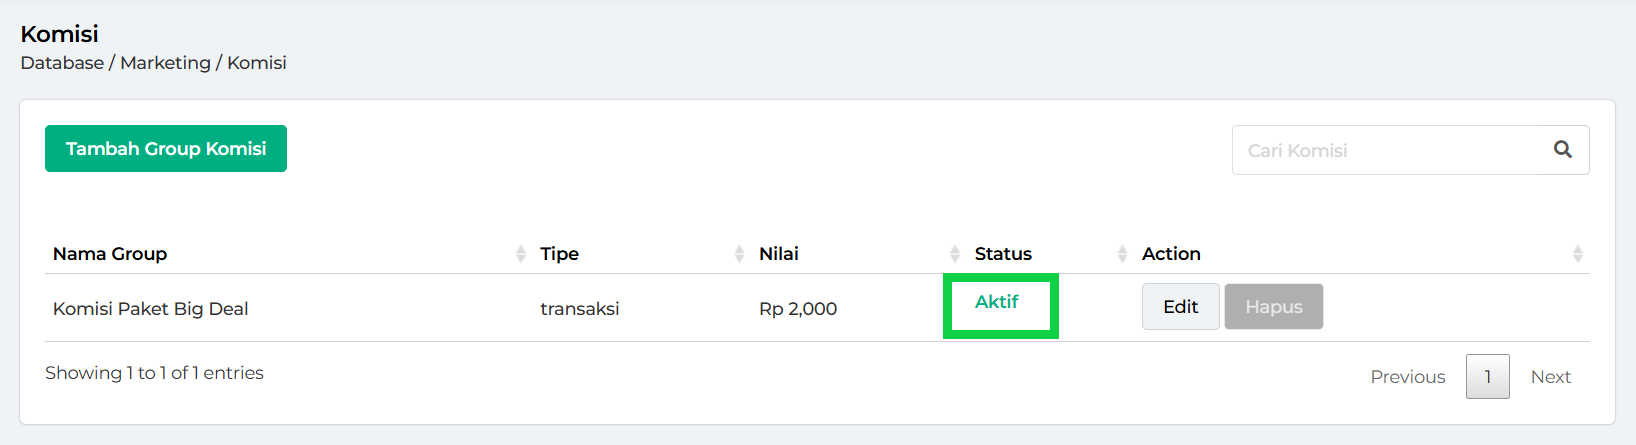Sort by Nama Group column arrows

(520, 254)
